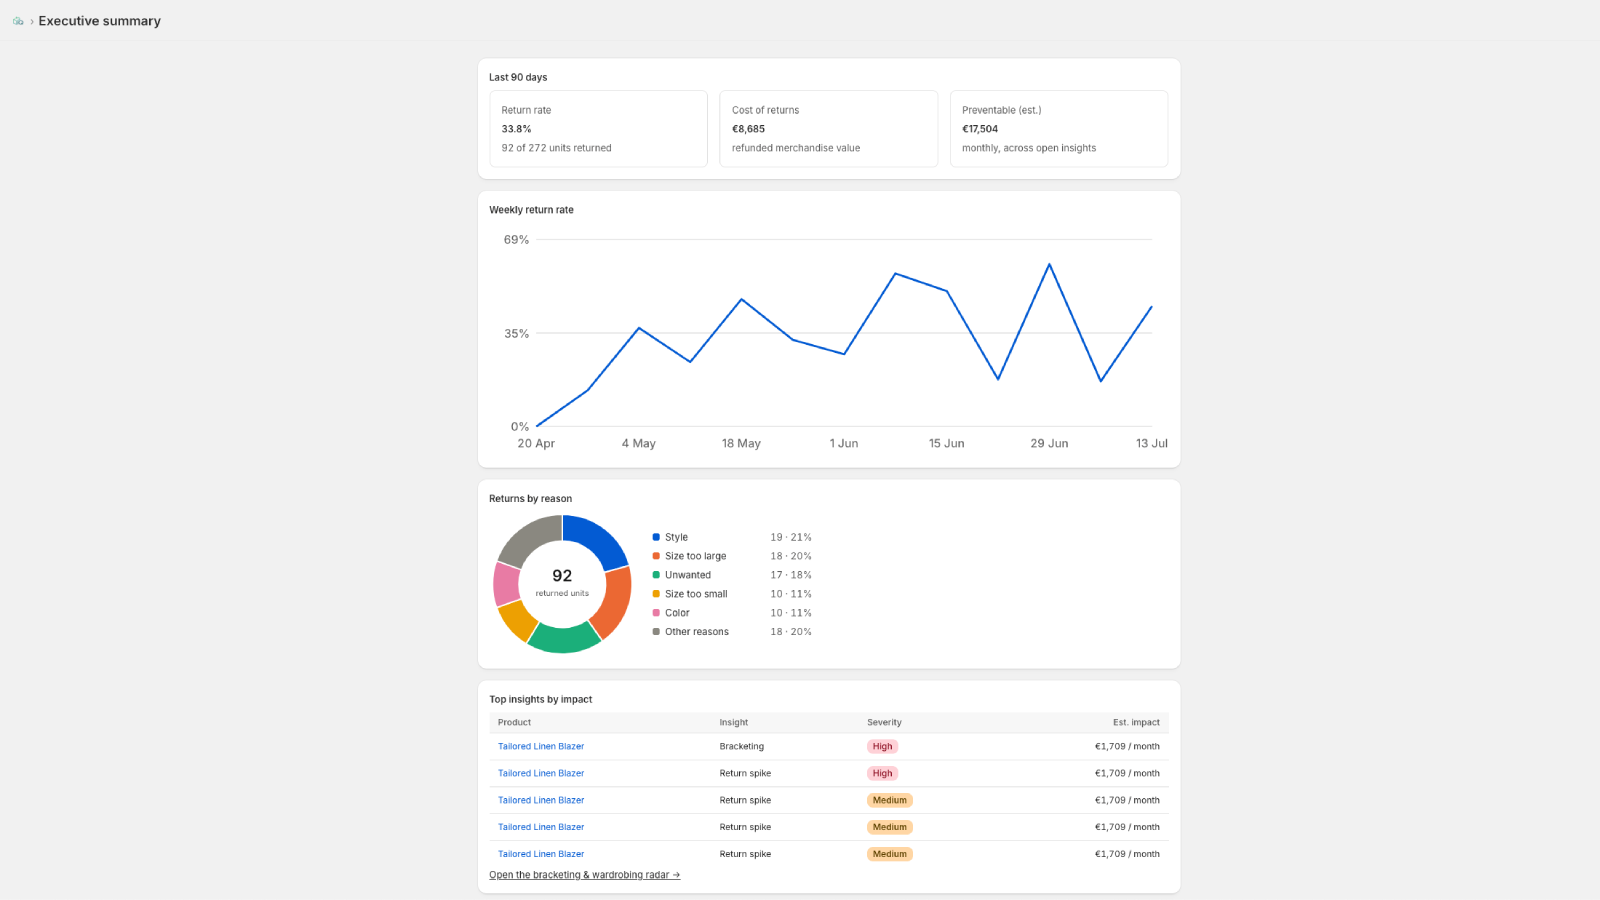Click the app icon in the breadcrumb
1600x900 pixels.
click(x=18, y=21)
